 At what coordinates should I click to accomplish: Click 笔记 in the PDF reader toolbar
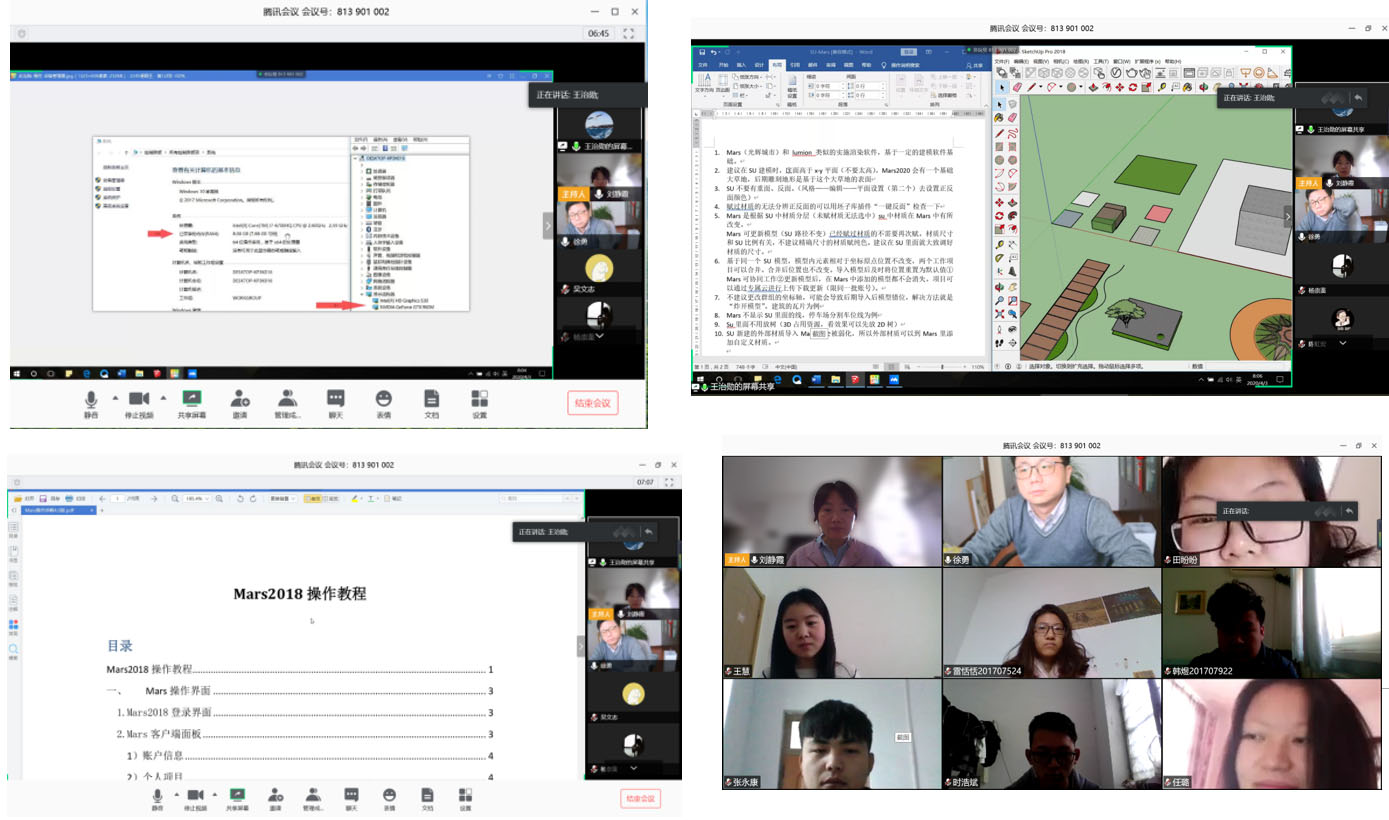point(393,498)
